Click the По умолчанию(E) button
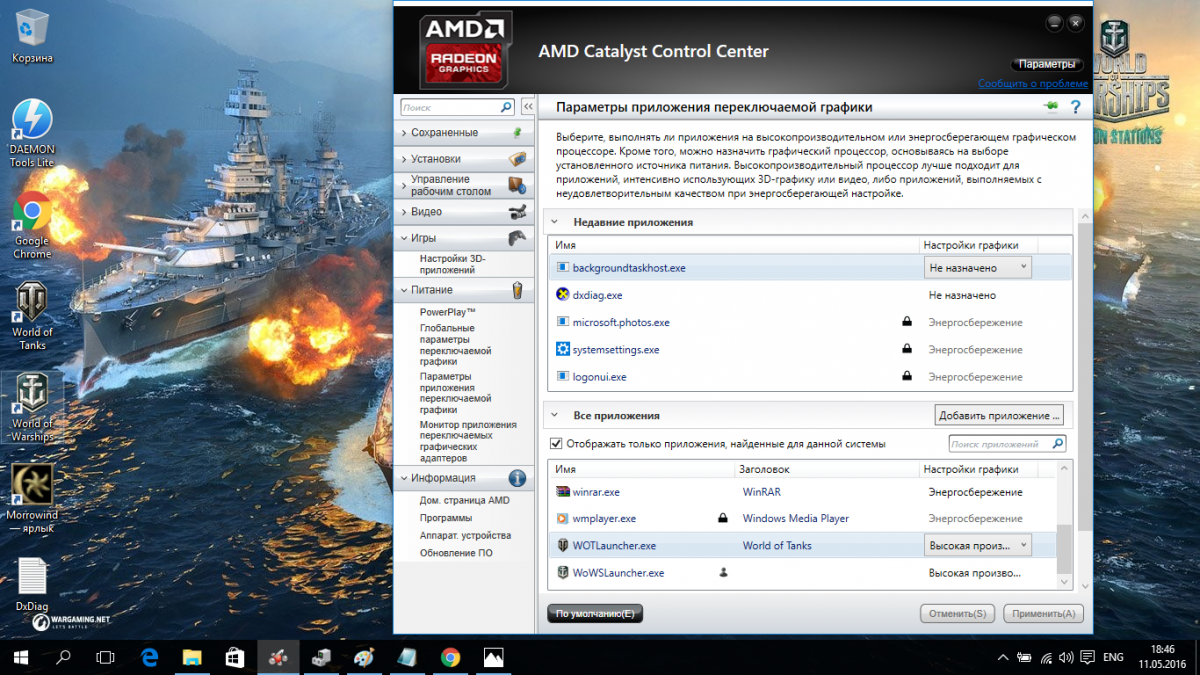The width and height of the screenshot is (1200, 675). pyautogui.click(x=595, y=613)
